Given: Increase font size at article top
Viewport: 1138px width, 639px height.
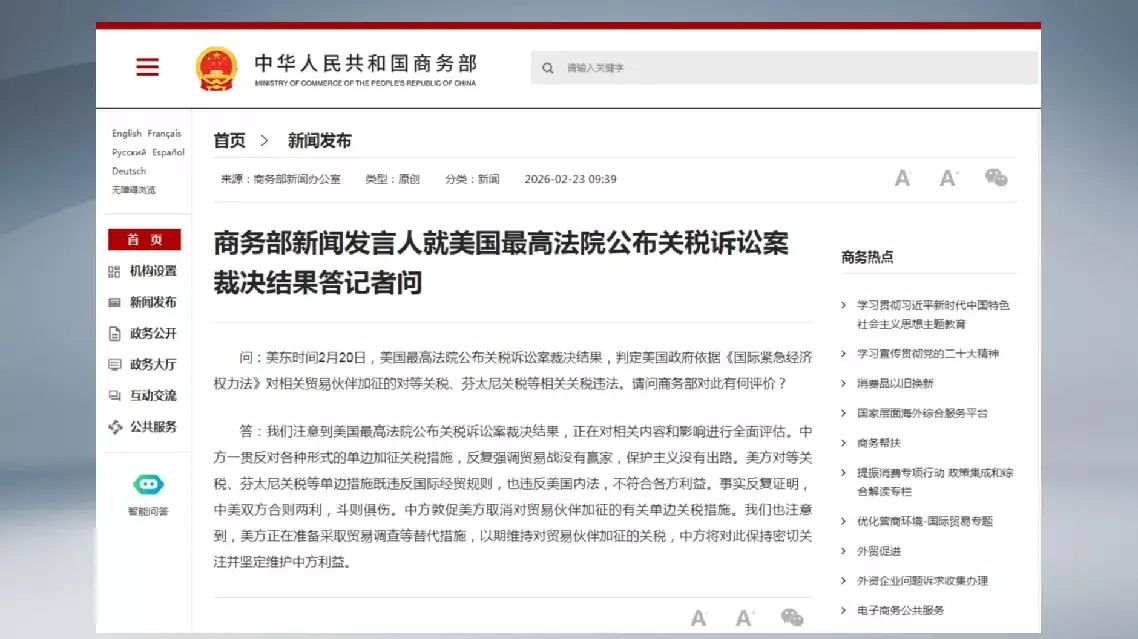Looking at the screenshot, I should (948, 179).
